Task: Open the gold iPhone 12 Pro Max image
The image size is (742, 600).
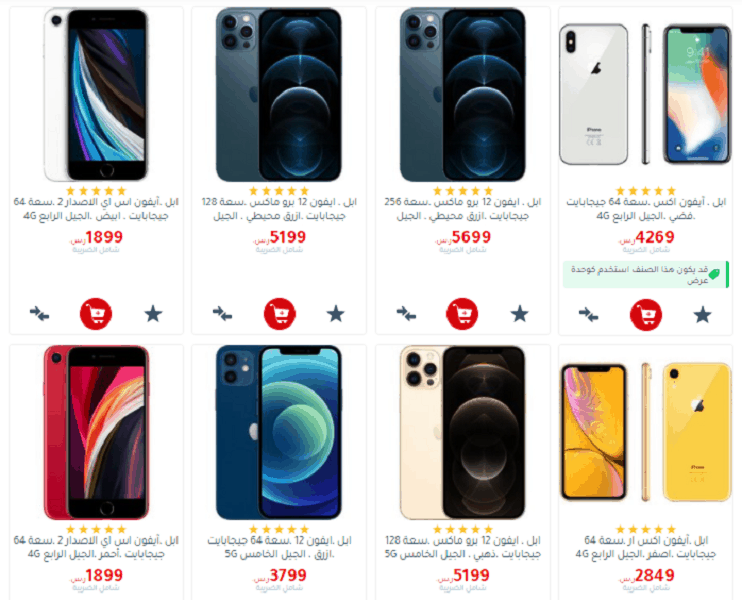Action: tap(462, 432)
